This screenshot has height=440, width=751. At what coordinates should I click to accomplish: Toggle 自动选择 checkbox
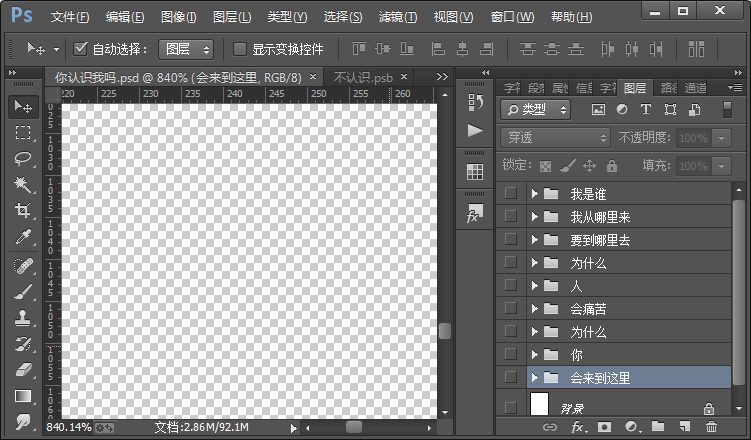[80, 48]
